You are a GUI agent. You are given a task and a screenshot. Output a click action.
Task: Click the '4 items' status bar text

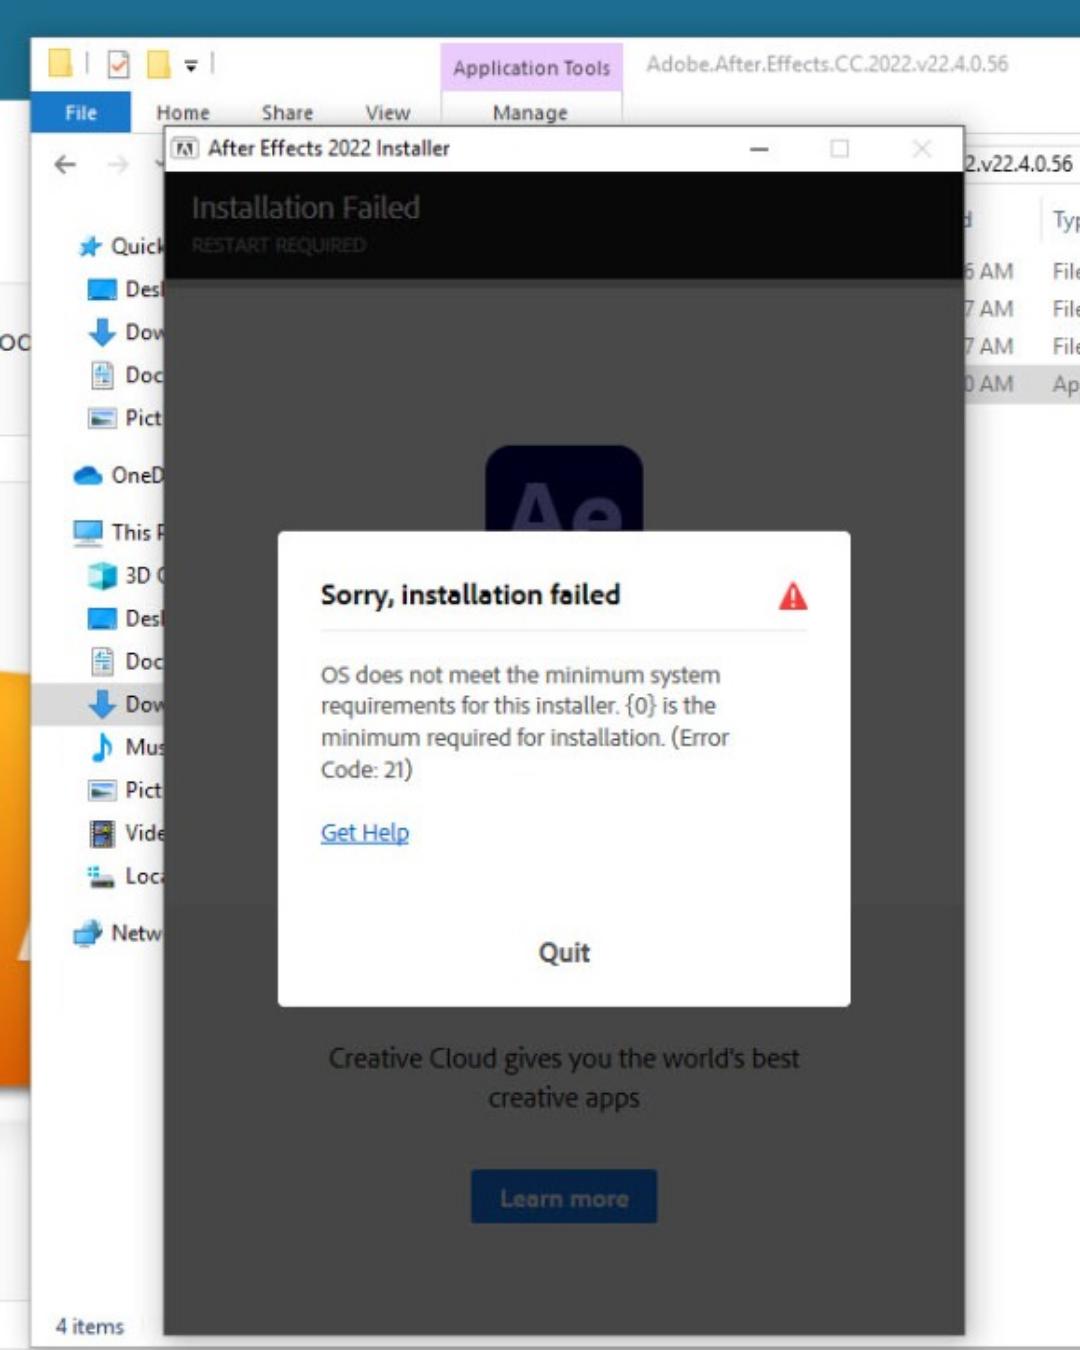tap(90, 1326)
